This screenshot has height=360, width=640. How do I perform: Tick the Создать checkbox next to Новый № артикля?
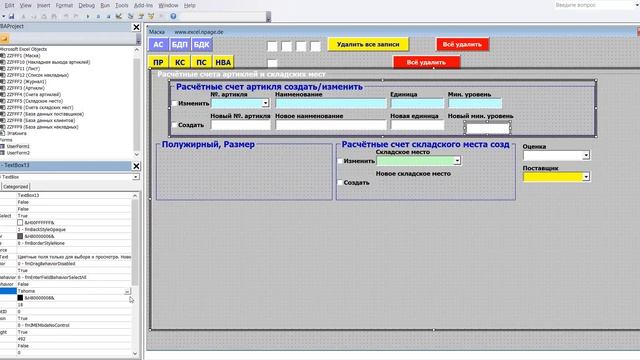[174, 125]
